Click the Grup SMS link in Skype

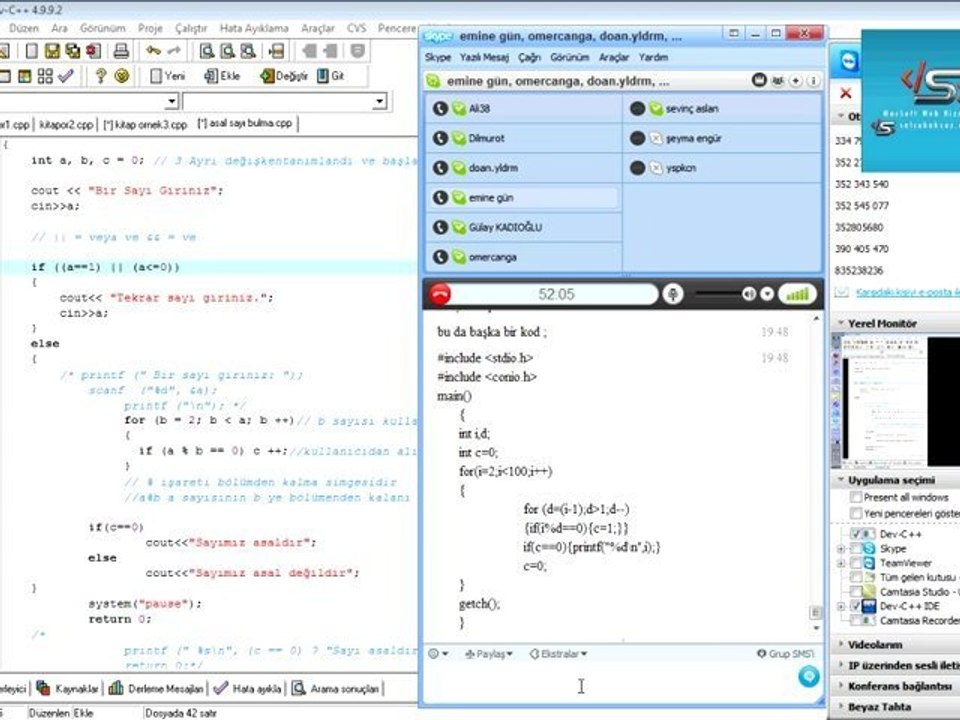click(786, 654)
